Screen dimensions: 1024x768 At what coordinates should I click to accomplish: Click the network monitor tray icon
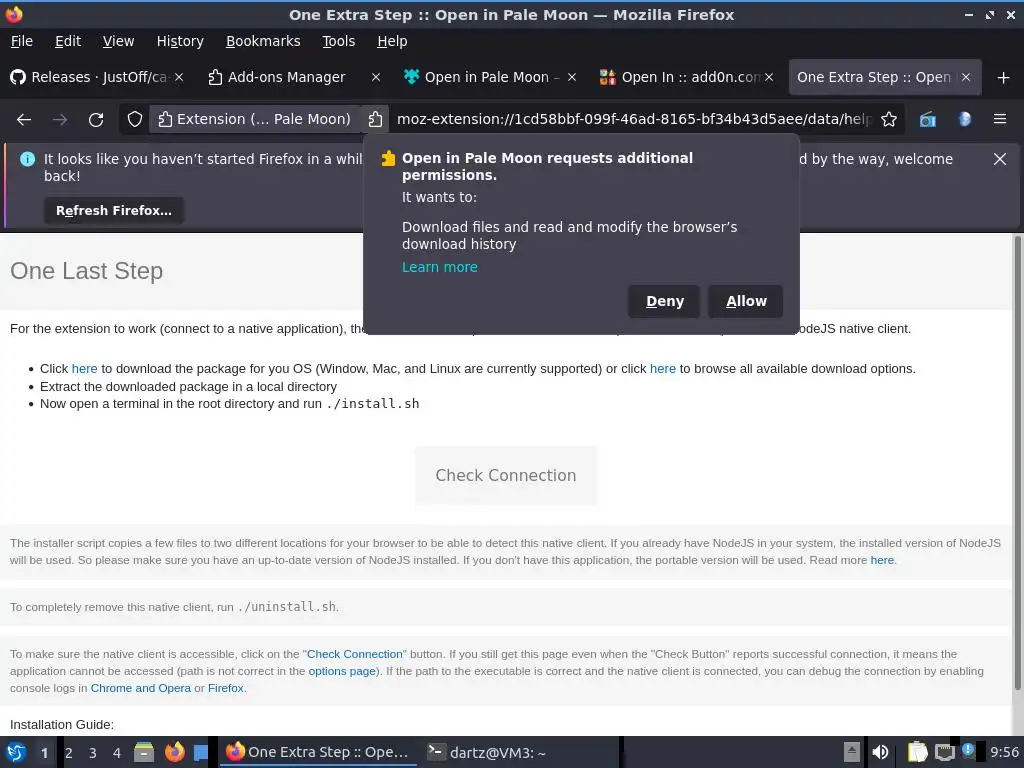coord(944,752)
